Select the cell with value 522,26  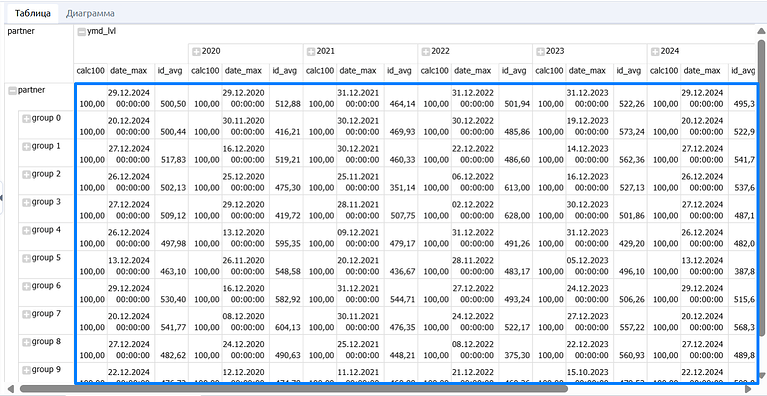[631, 97]
